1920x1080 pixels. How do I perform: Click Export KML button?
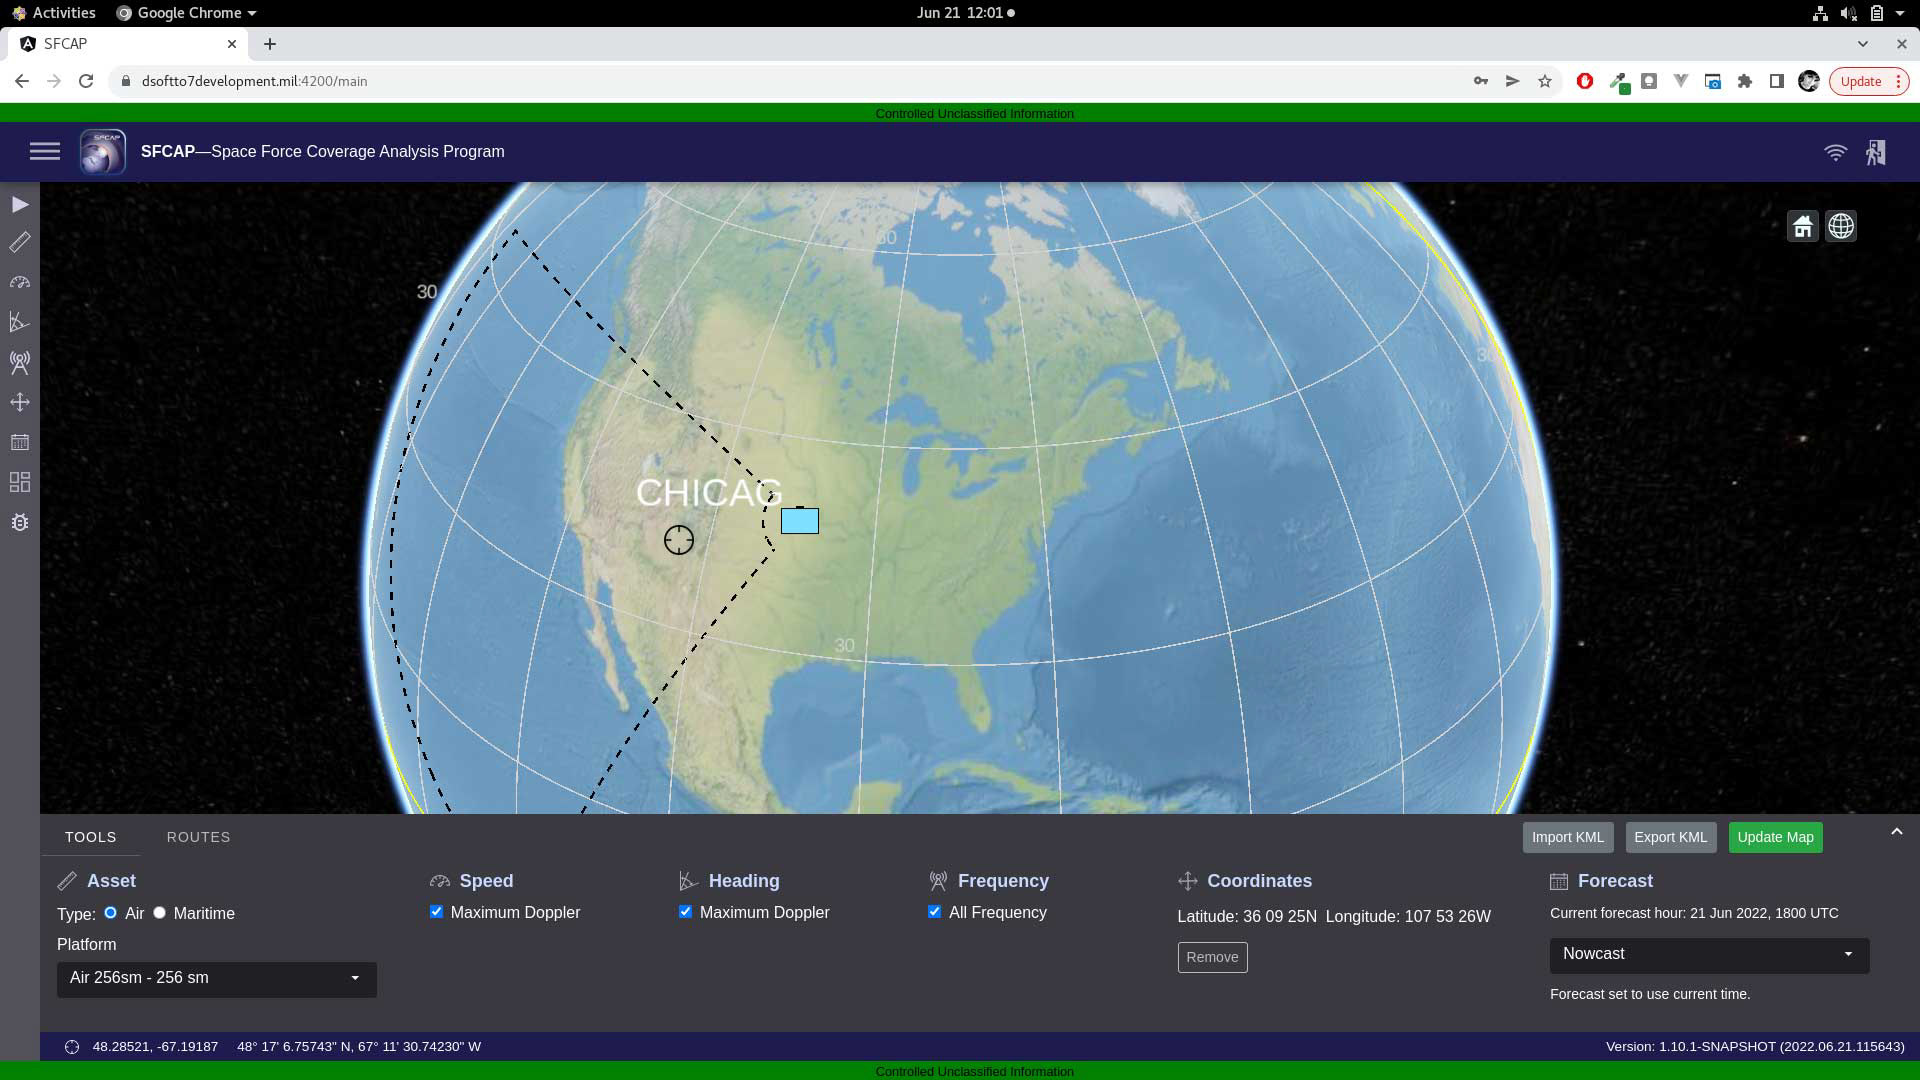(1671, 838)
